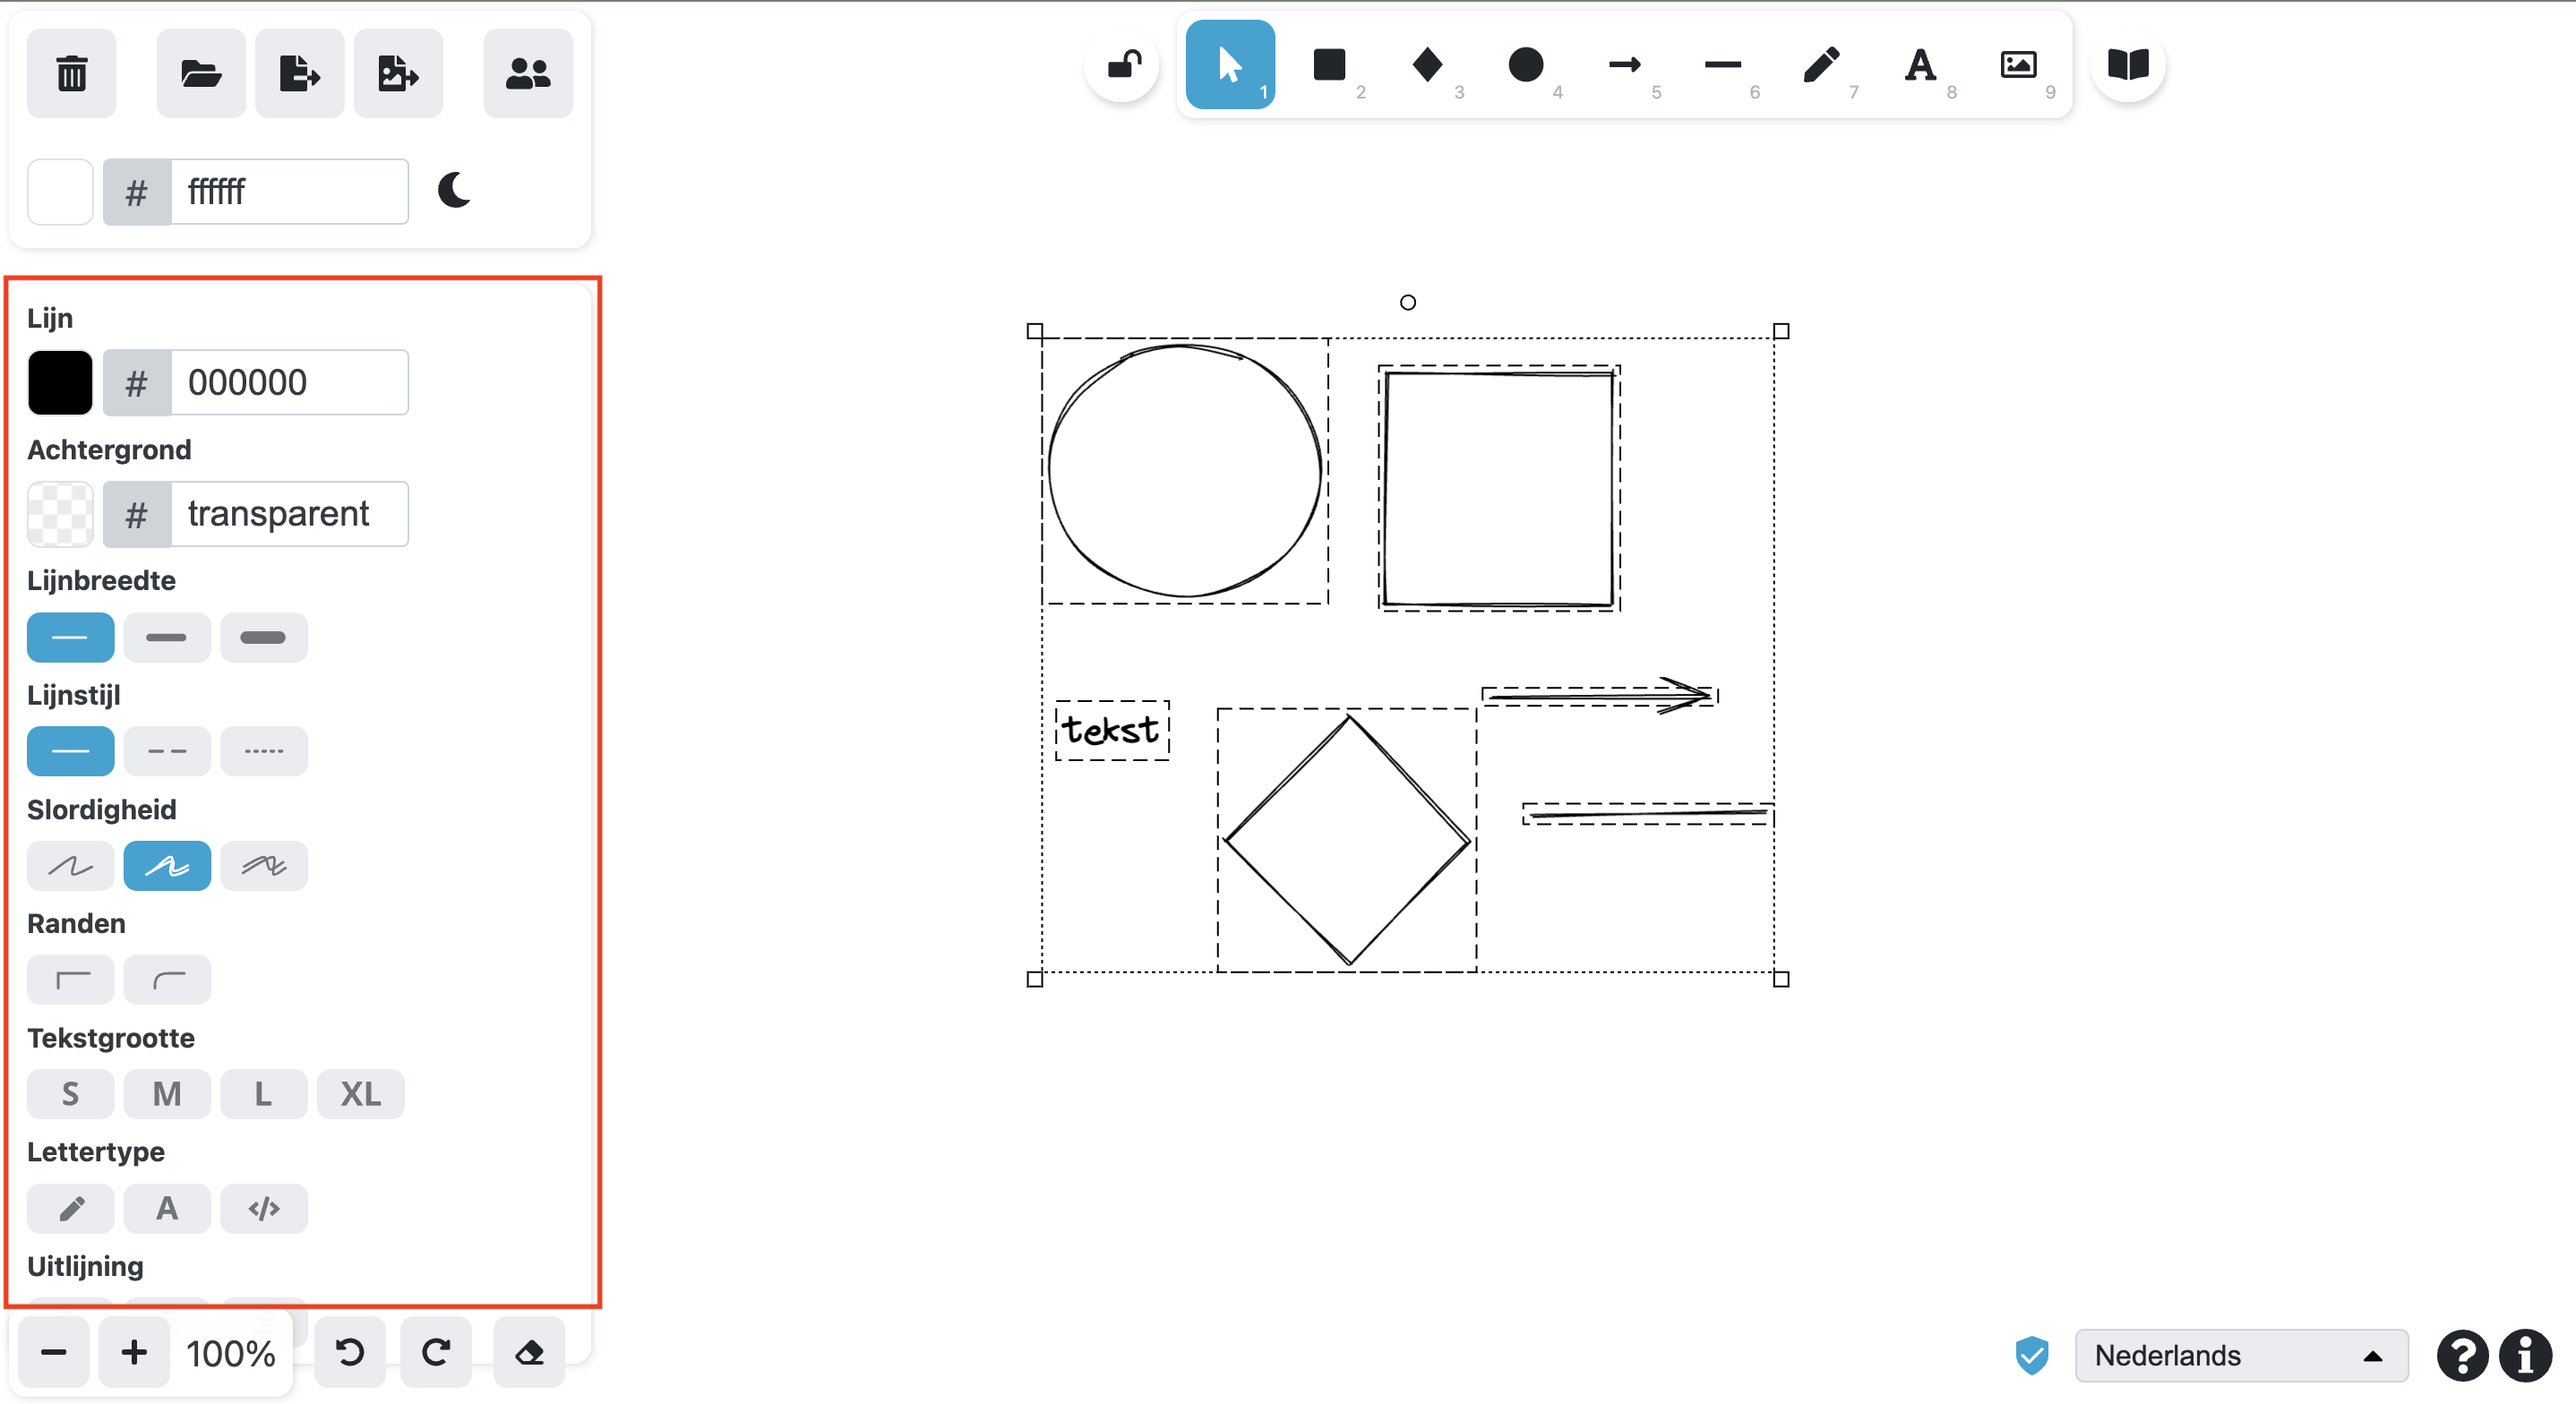The width and height of the screenshot is (2576, 1404).
Task: Select the code Lettertype option
Action: point(264,1208)
